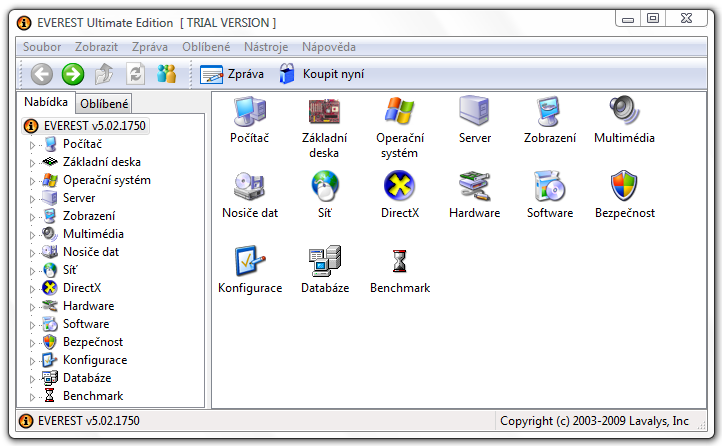Expand the Operační systém tree node arrow
This screenshot has width=722, height=446.
32,181
